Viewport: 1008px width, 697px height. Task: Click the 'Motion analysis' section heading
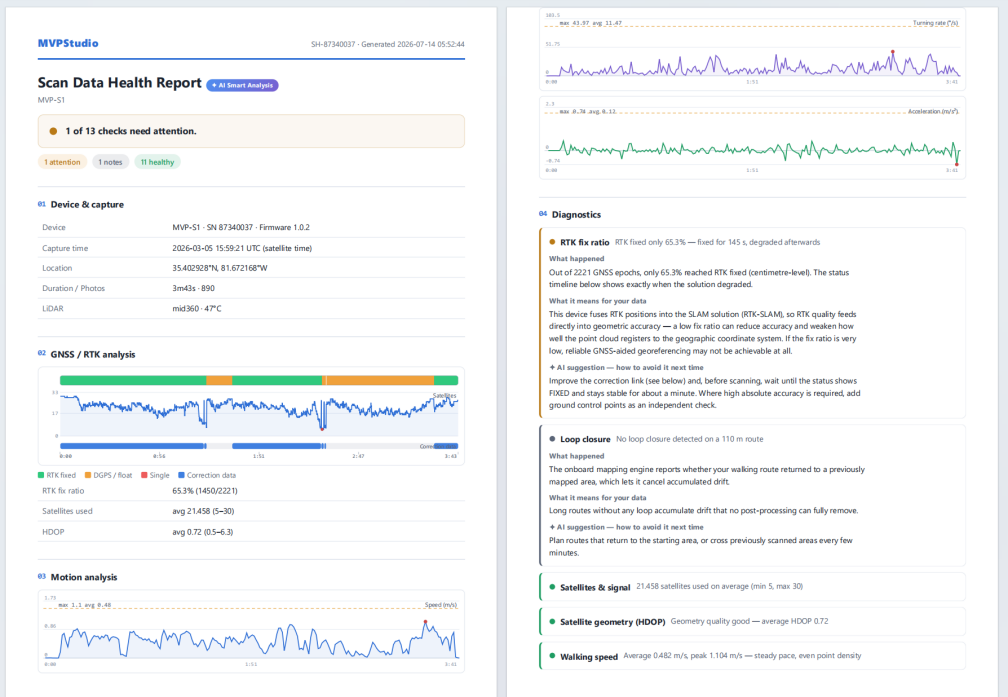pos(84,577)
